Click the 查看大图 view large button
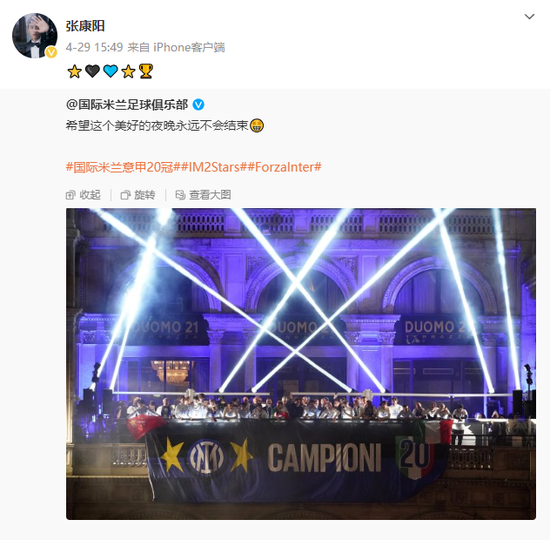The width and height of the screenshot is (550, 540). click(x=203, y=195)
